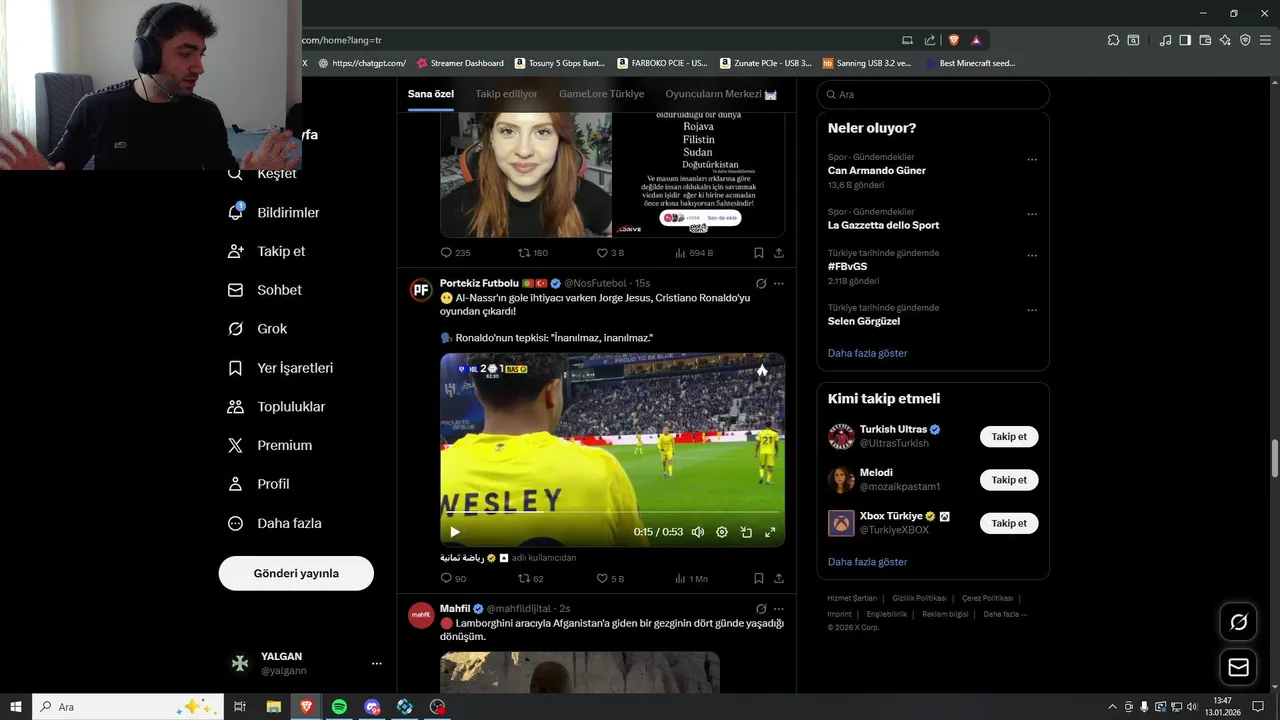Viewport: 1280px width, 720px height.
Task: Bookmark the post with 694 B views
Action: (x=759, y=253)
